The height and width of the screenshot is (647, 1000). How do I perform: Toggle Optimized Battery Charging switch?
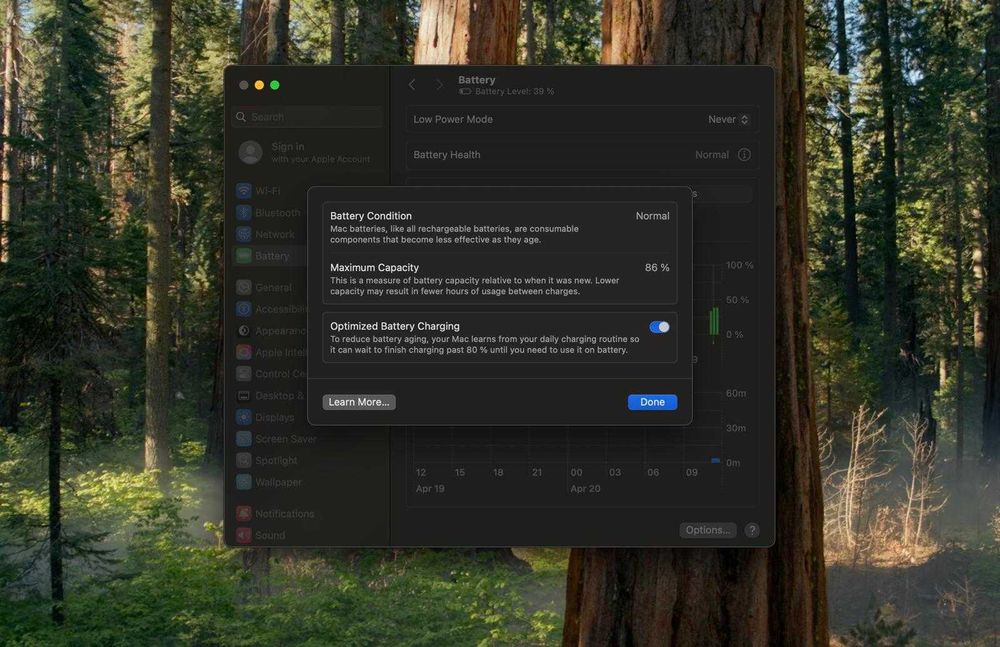[x=659, y=327]
